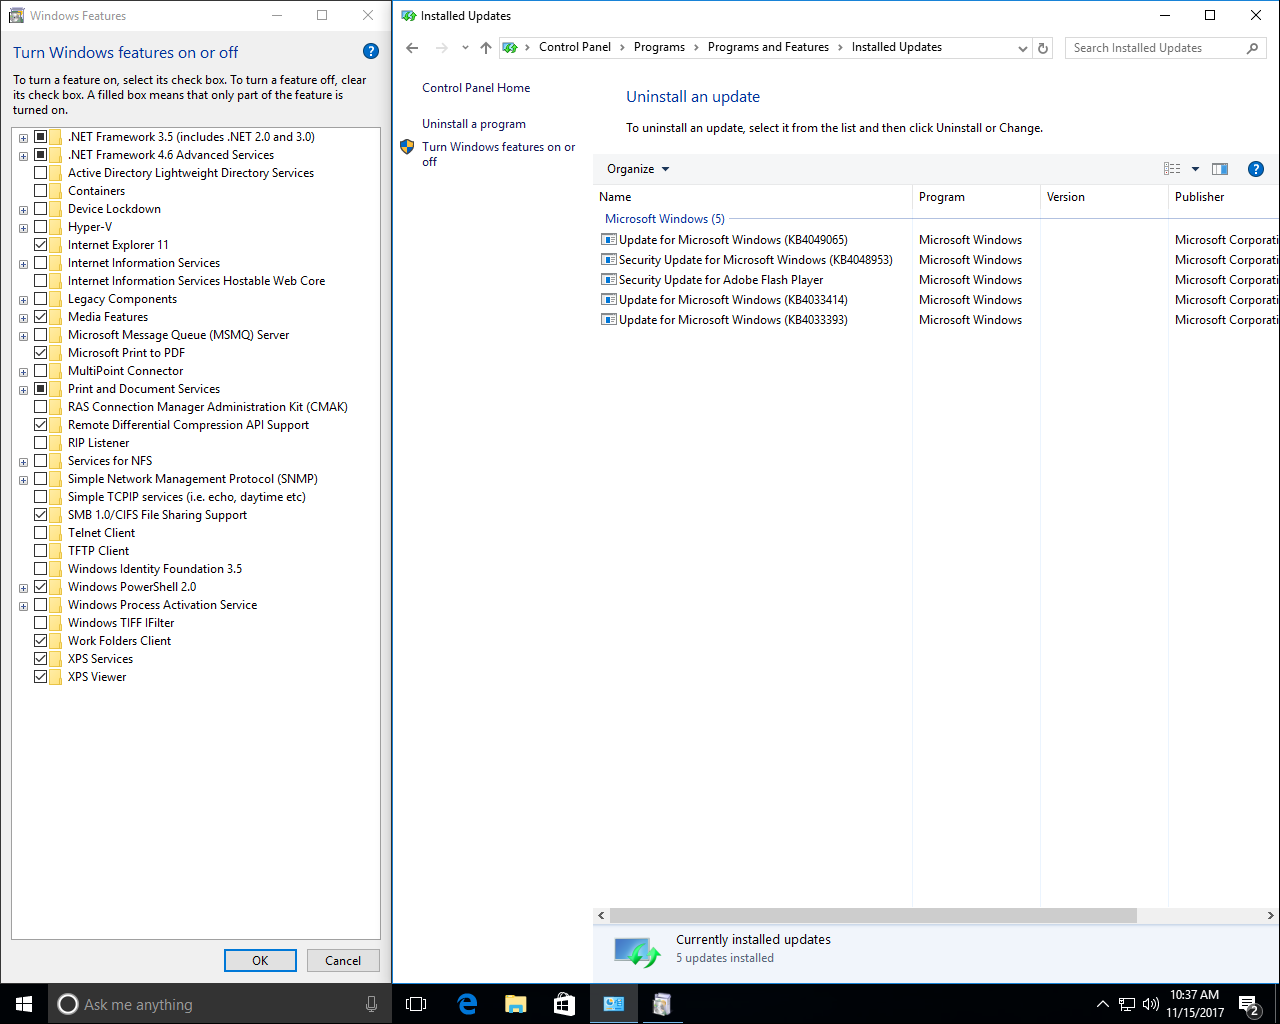1280x1024 pixels.
Task: Click OK in Windows Features dialog
Action: click(x=260, y=961)
